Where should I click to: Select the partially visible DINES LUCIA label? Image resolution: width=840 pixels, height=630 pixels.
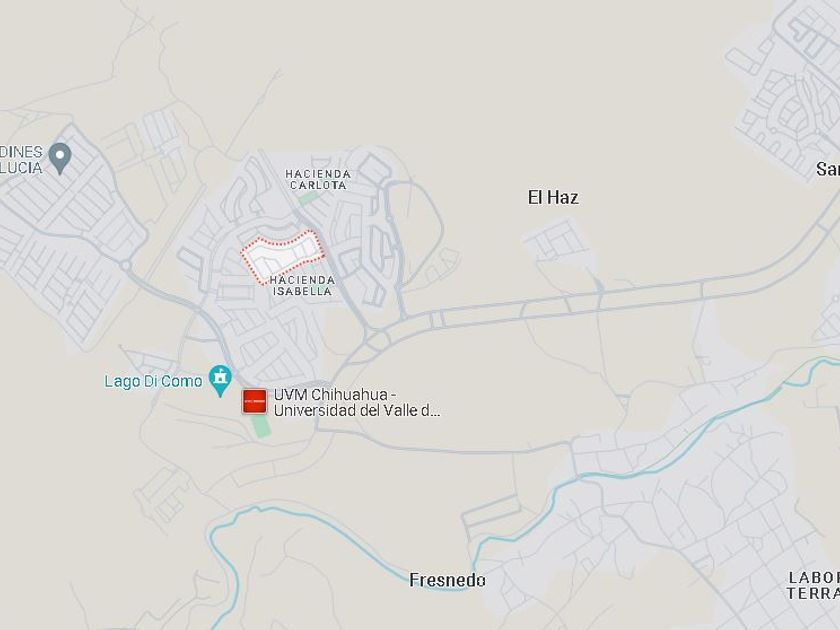21,160
